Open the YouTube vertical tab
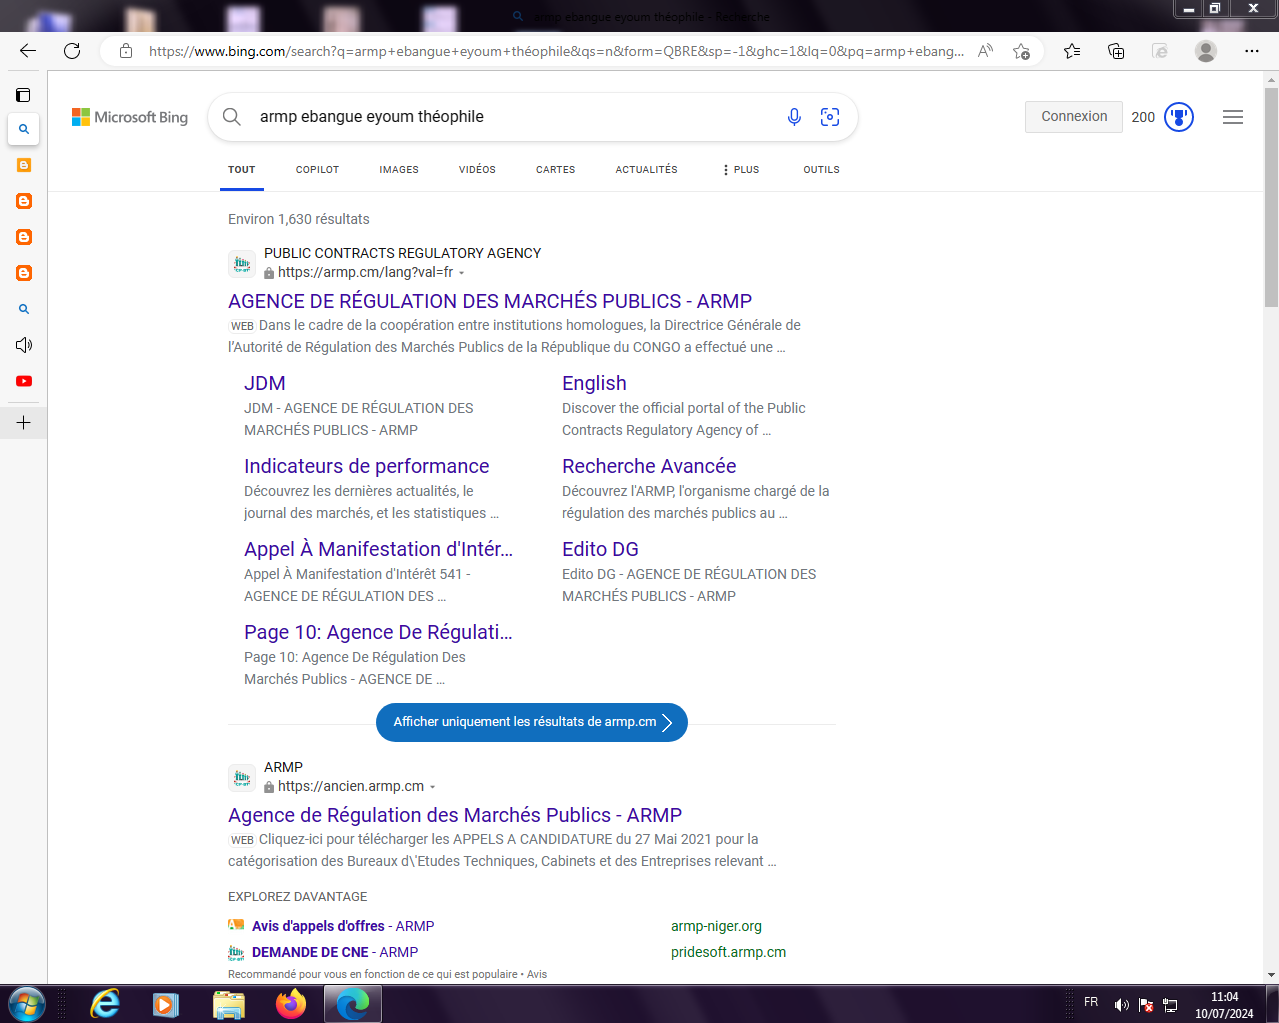This screenshot has width=1279, height=1023. click(24, 381)
